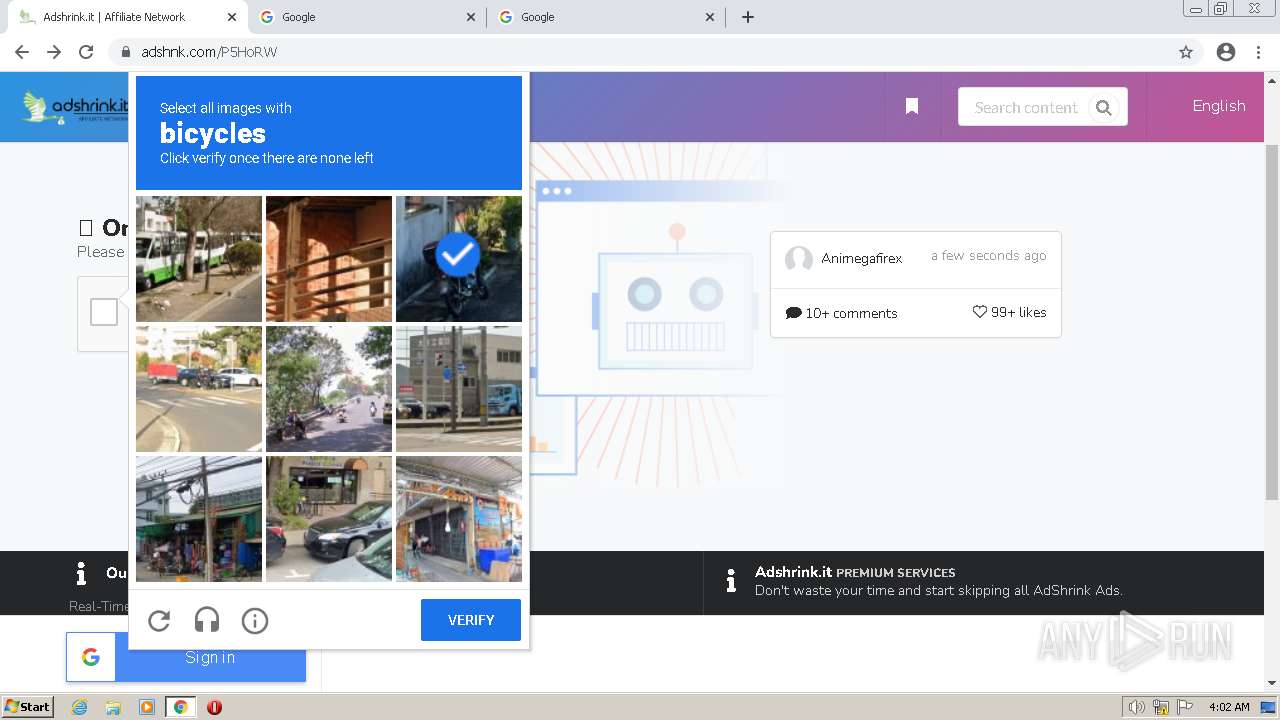
Task: Click the adshrink.it logo
Action: tap(76, 107)
